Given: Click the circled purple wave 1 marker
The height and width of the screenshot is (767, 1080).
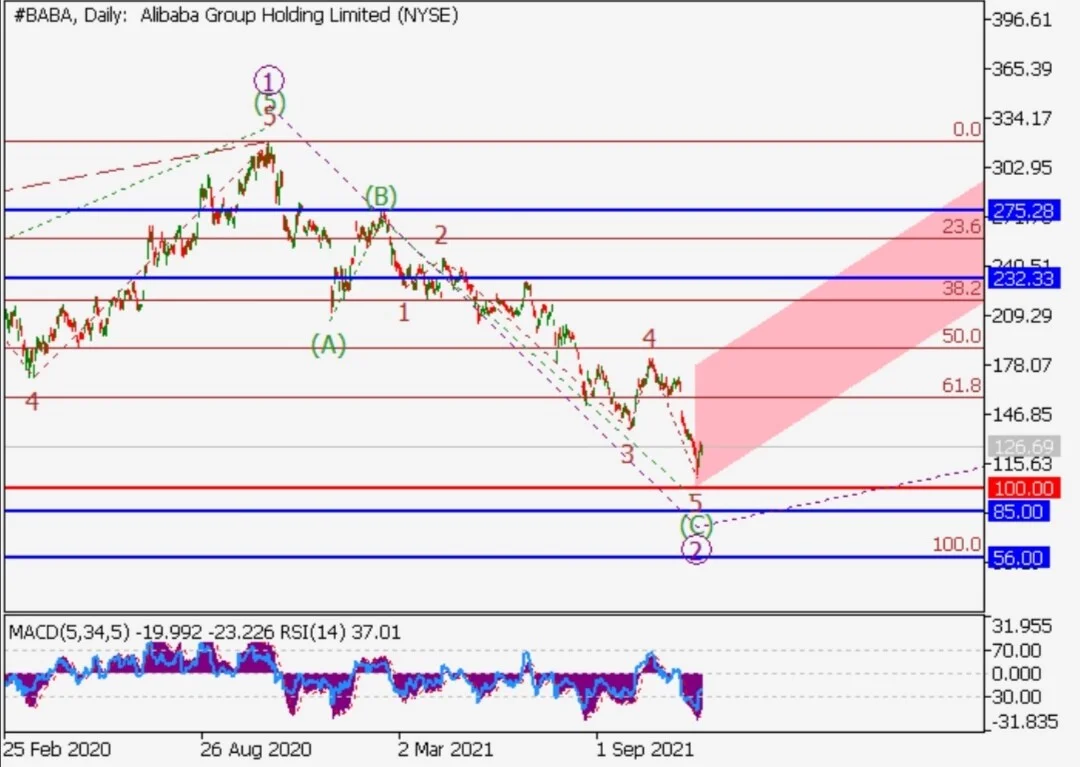Looking at the screenshot, I should (x=269, y=81).
